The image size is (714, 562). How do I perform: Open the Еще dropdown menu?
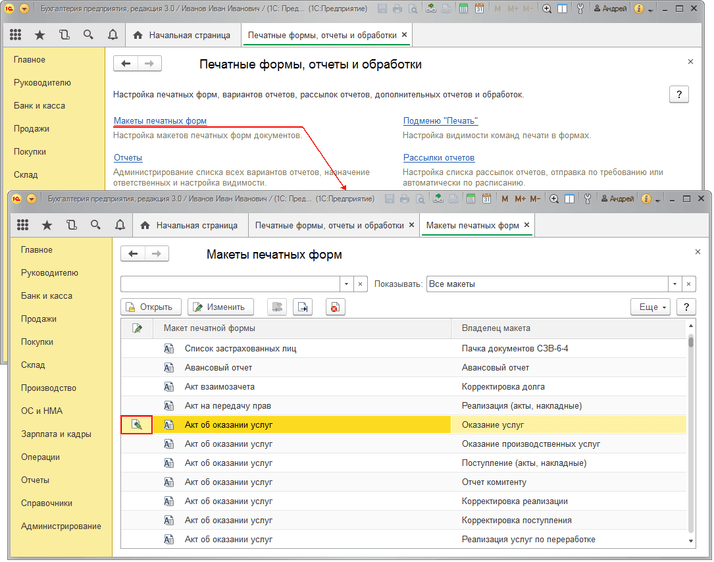pos(649,307)
